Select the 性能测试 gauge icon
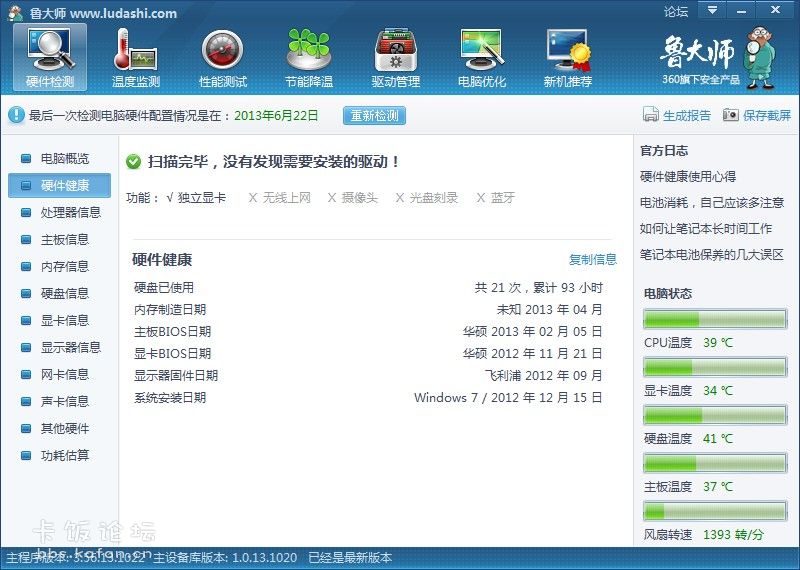Viewport: 800px width, 570px height. pos(222,49)
